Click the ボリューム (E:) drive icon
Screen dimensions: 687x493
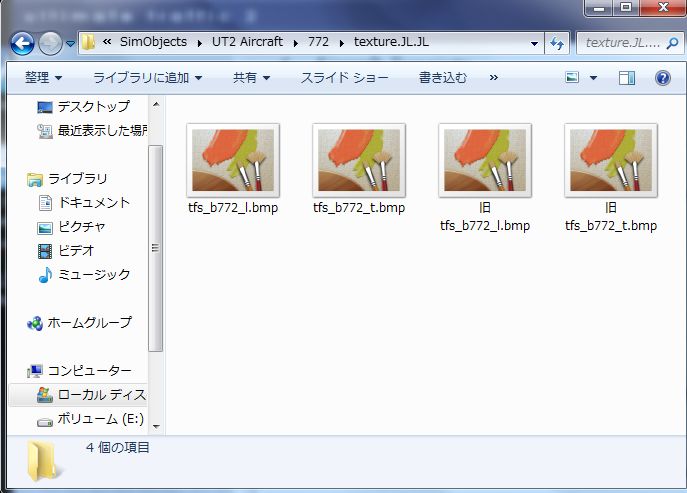pos(45,422)
